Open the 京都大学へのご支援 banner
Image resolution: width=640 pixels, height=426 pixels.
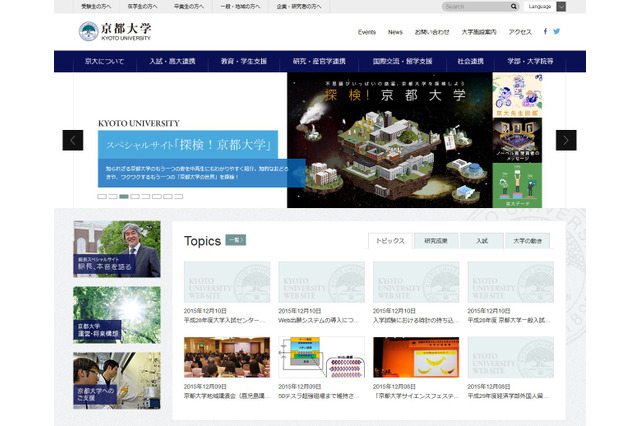(x=117, y=381)
